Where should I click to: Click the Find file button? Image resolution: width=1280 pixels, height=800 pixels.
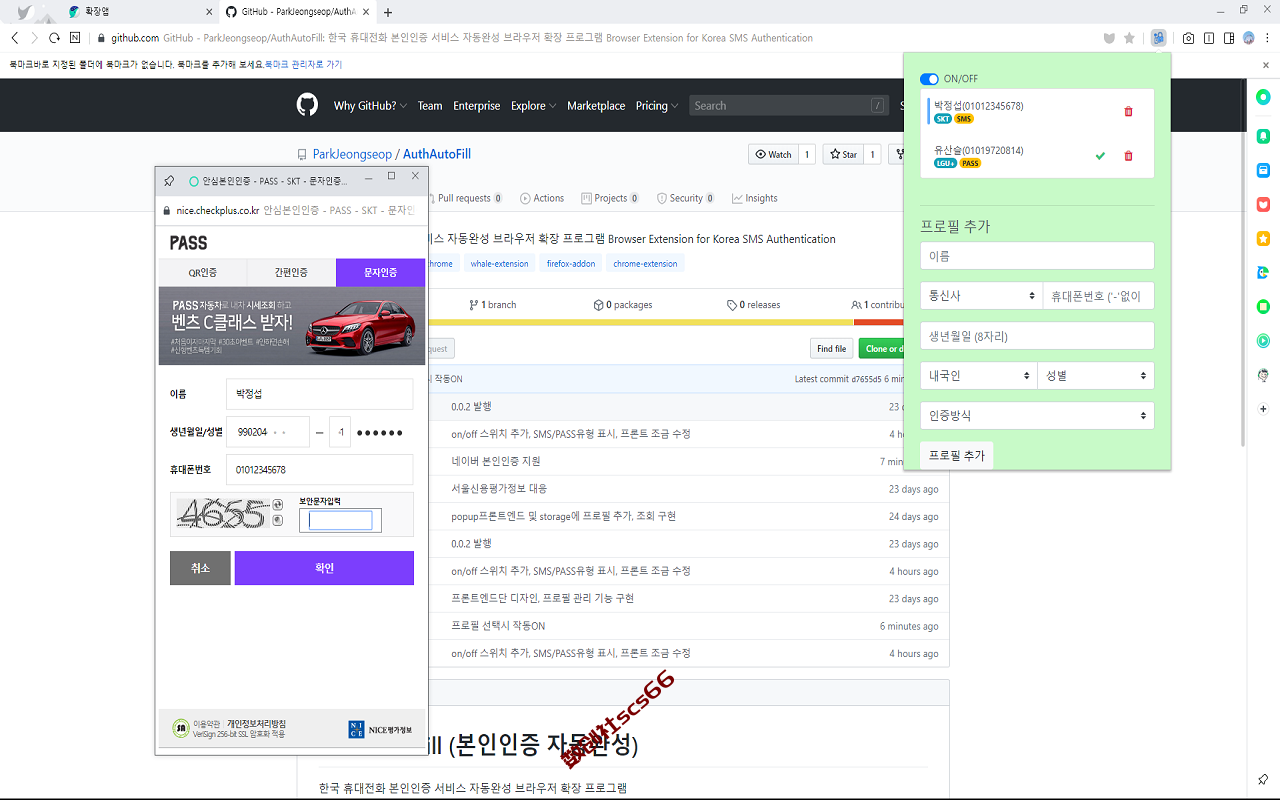pos(831,348)
